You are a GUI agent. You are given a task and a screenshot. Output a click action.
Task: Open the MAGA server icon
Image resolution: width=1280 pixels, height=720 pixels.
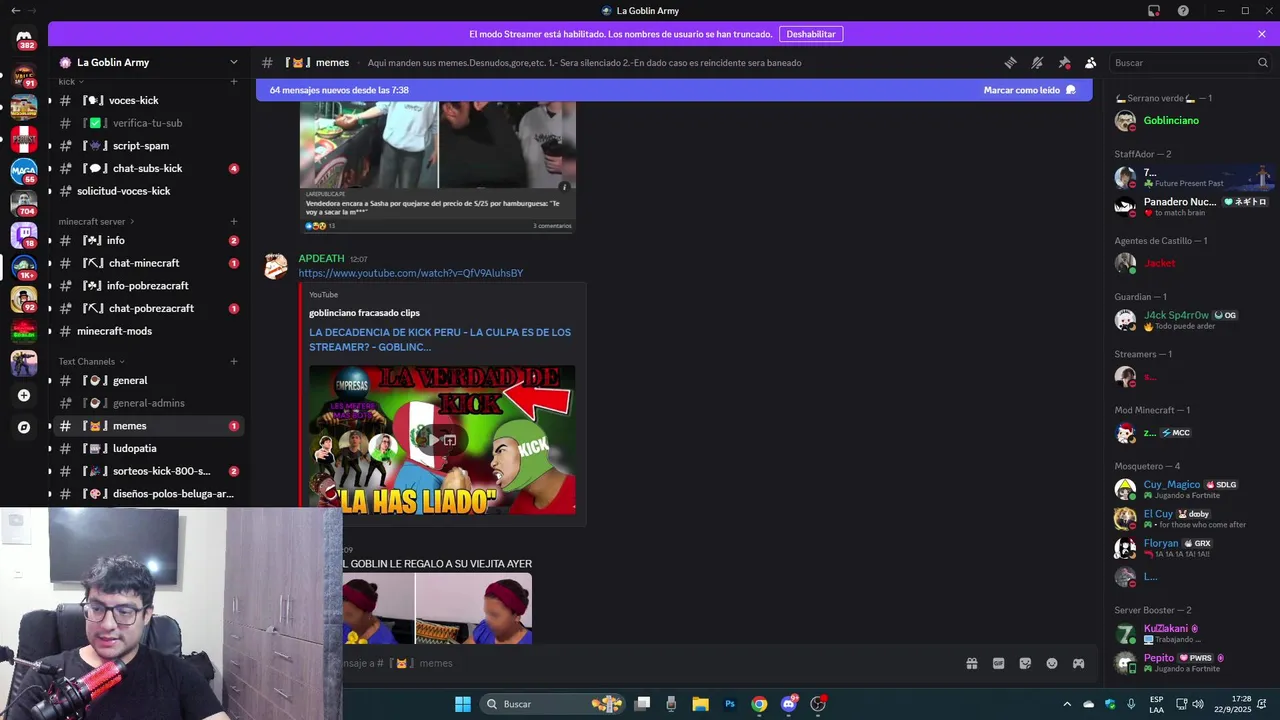point(24,171)
